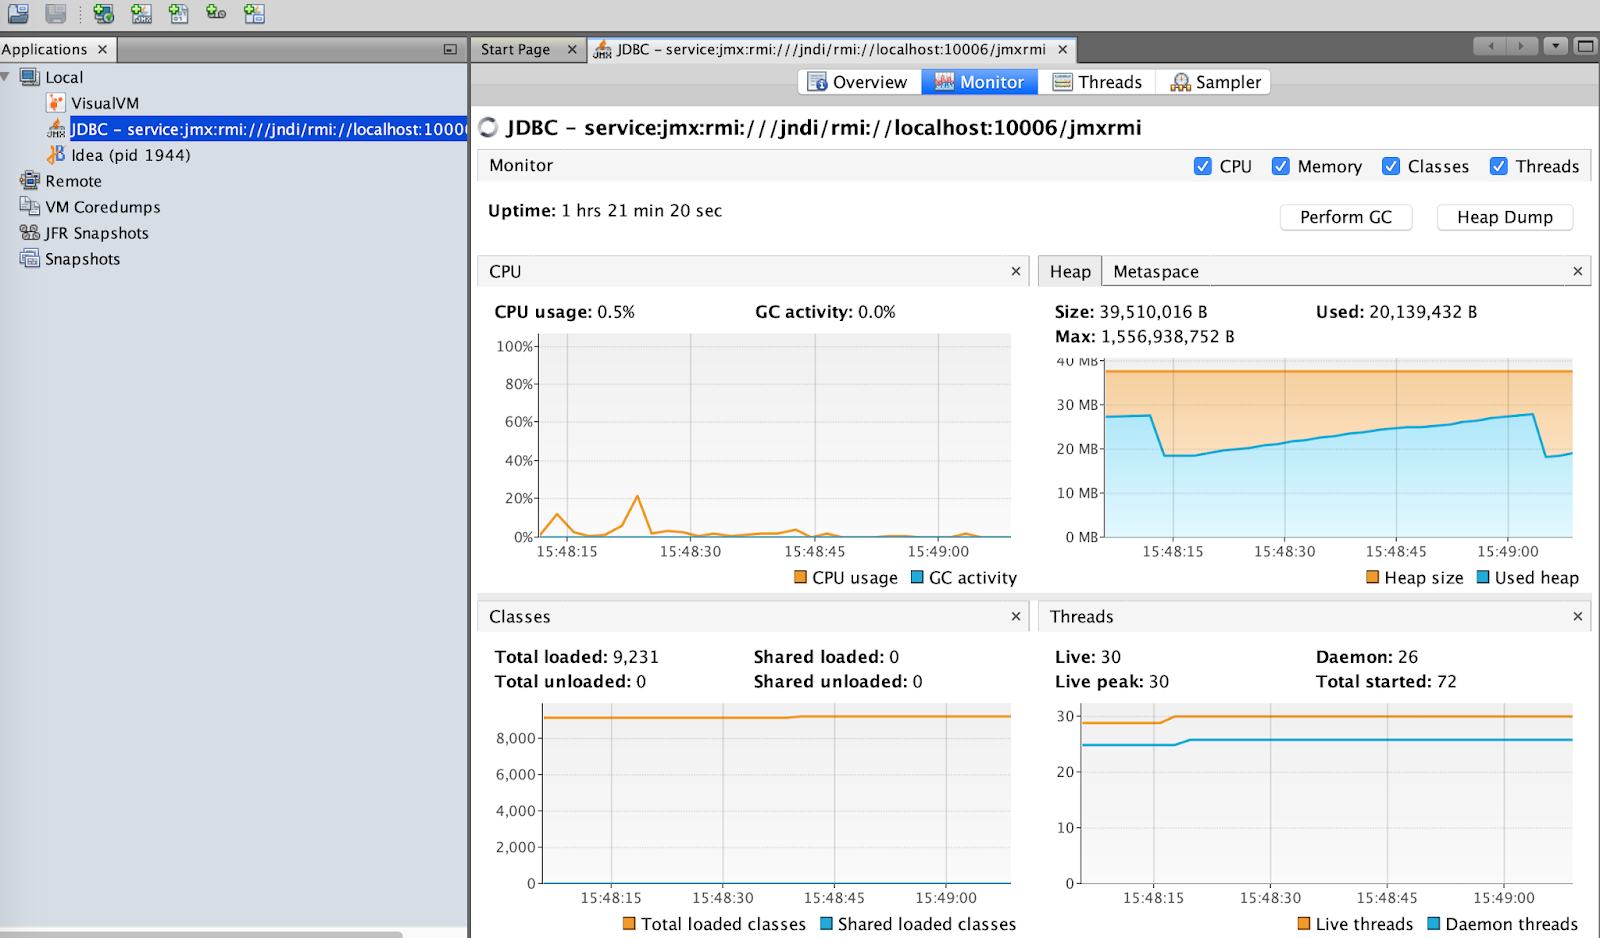Collapse the Local tree node
This screenshot has height=938, width=1600.
[6, 77]
